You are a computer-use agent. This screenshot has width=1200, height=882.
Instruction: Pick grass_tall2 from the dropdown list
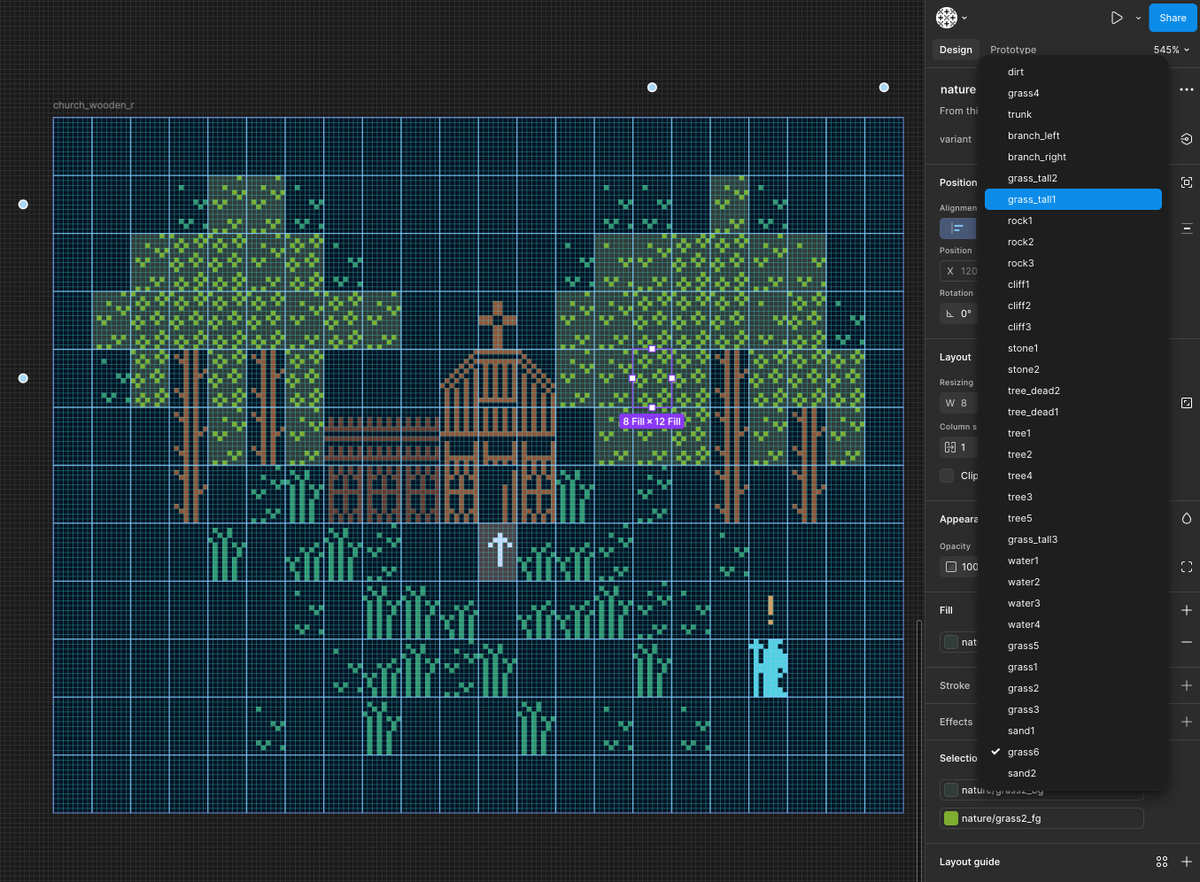tap(1073, 178)
